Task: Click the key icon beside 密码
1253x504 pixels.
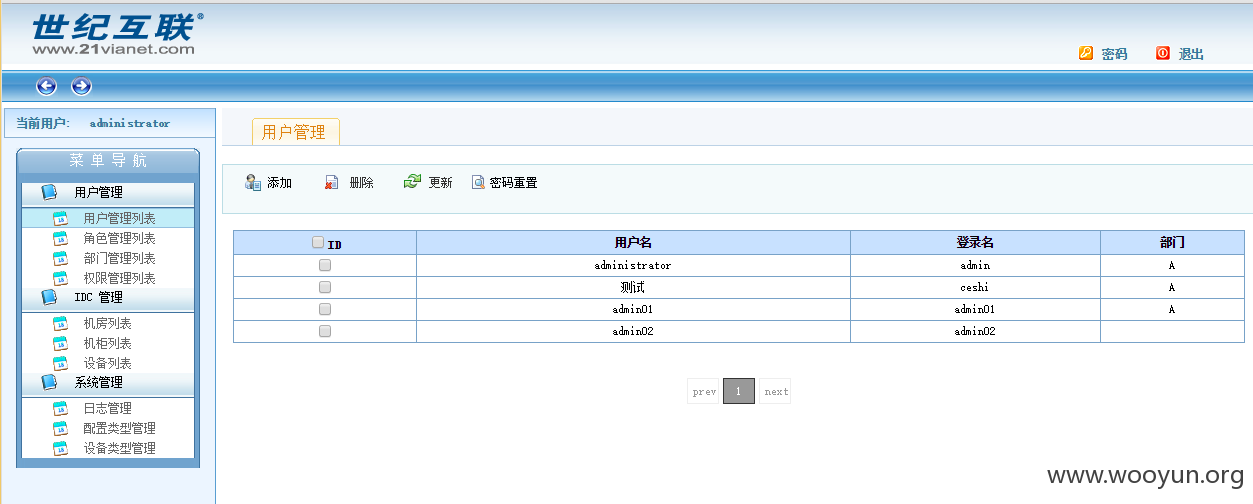Action: [1086, 53]
